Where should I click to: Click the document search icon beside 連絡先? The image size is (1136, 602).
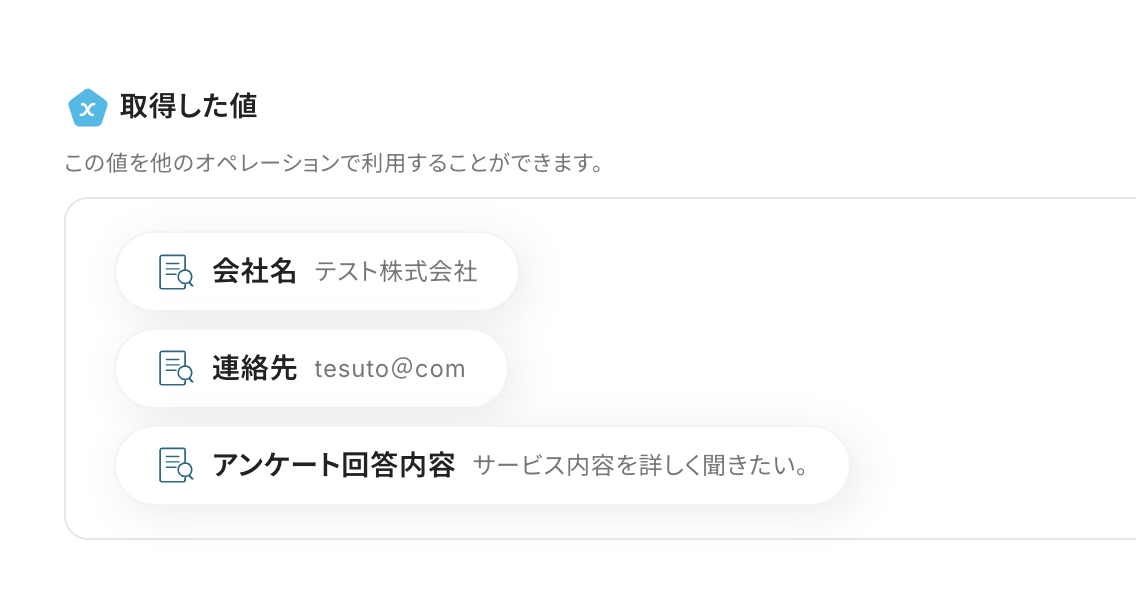coord(176,369)
